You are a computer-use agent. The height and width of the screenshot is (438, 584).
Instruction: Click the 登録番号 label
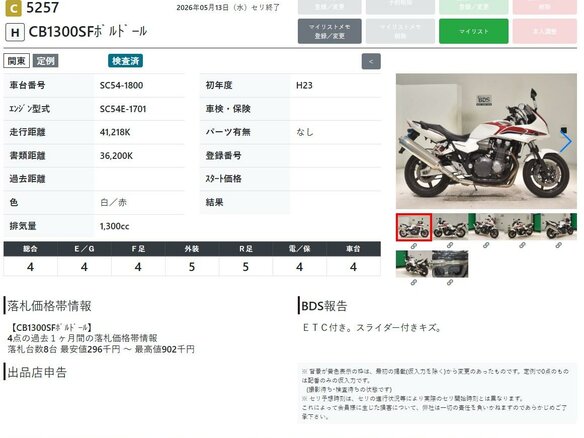click(223, 155)
